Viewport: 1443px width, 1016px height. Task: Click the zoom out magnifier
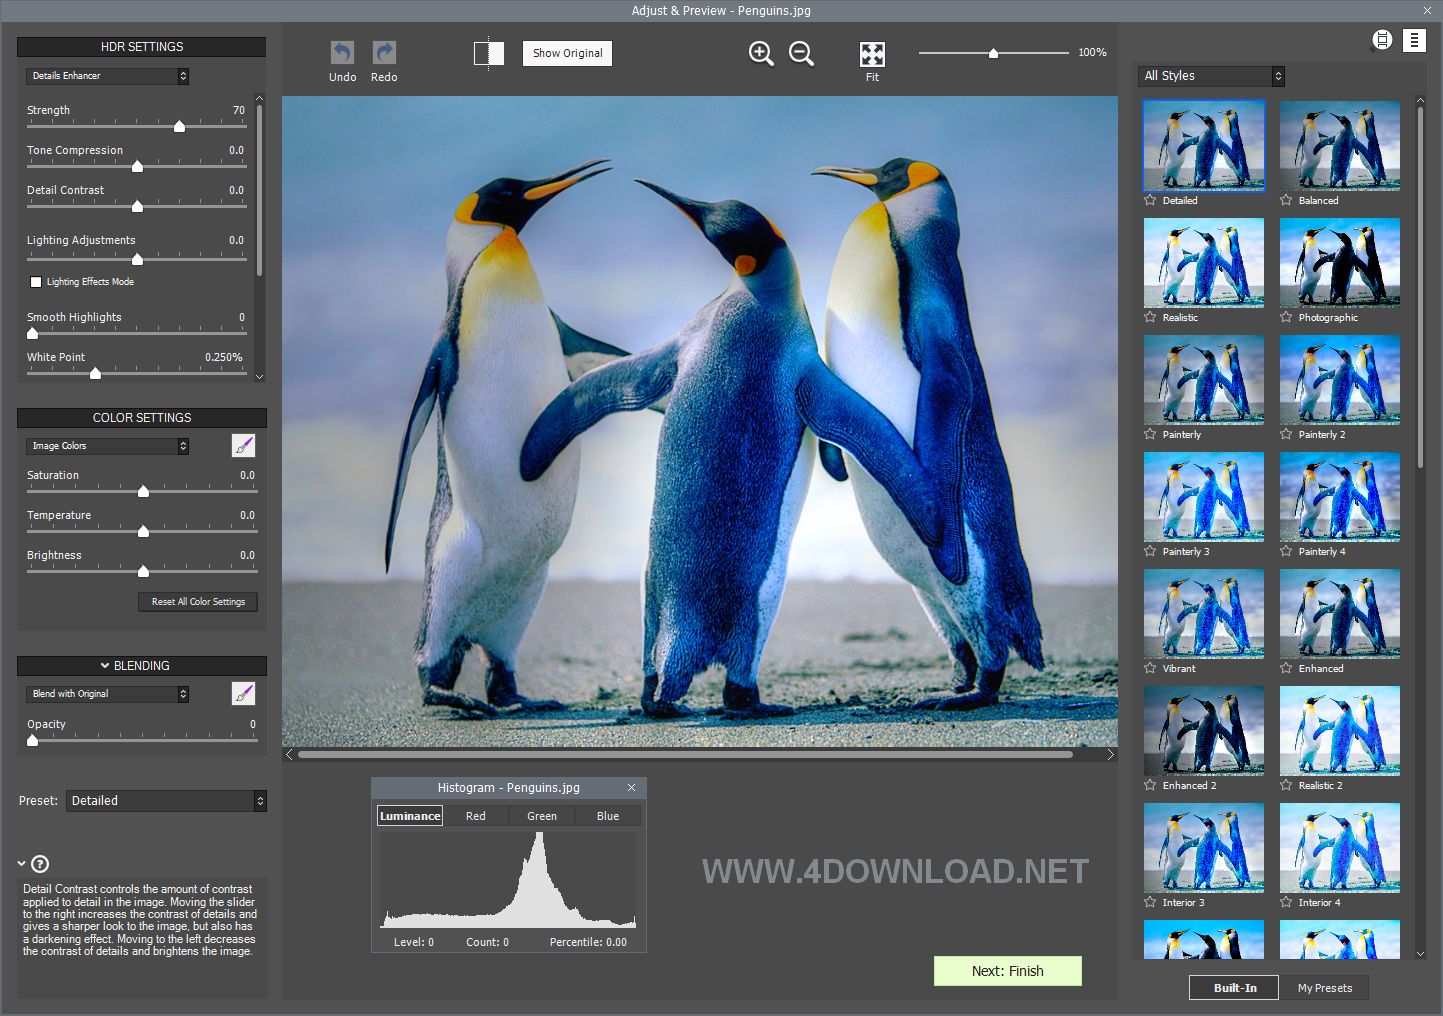point(801,54)
